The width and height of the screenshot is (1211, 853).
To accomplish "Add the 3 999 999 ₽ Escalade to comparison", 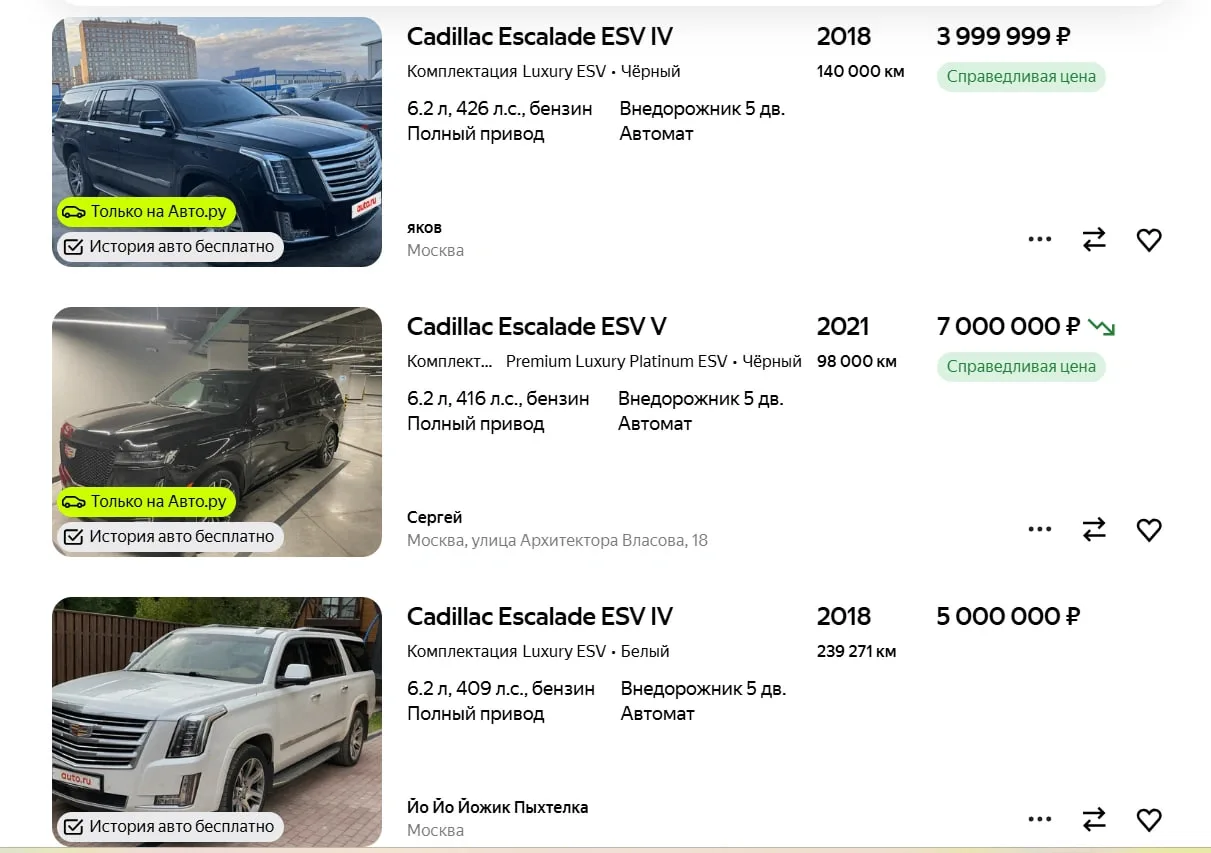I will (1094, 240).
